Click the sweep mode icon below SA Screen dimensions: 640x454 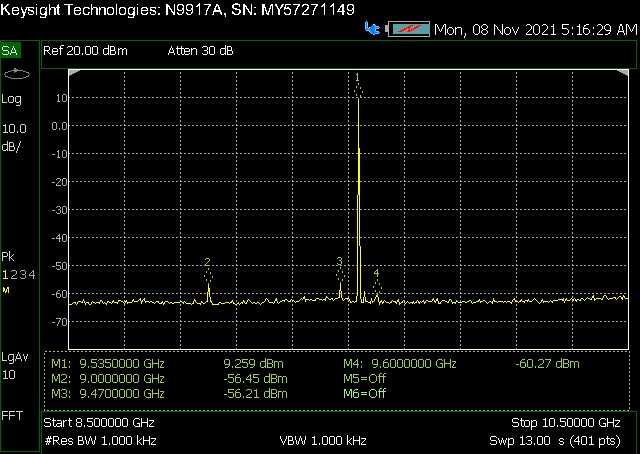tap(16, 74)
